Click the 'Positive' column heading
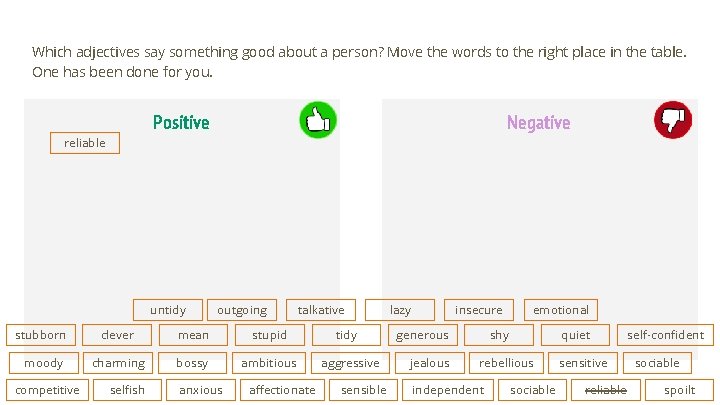This screenshot has height=405, width=720. (181, 123)
